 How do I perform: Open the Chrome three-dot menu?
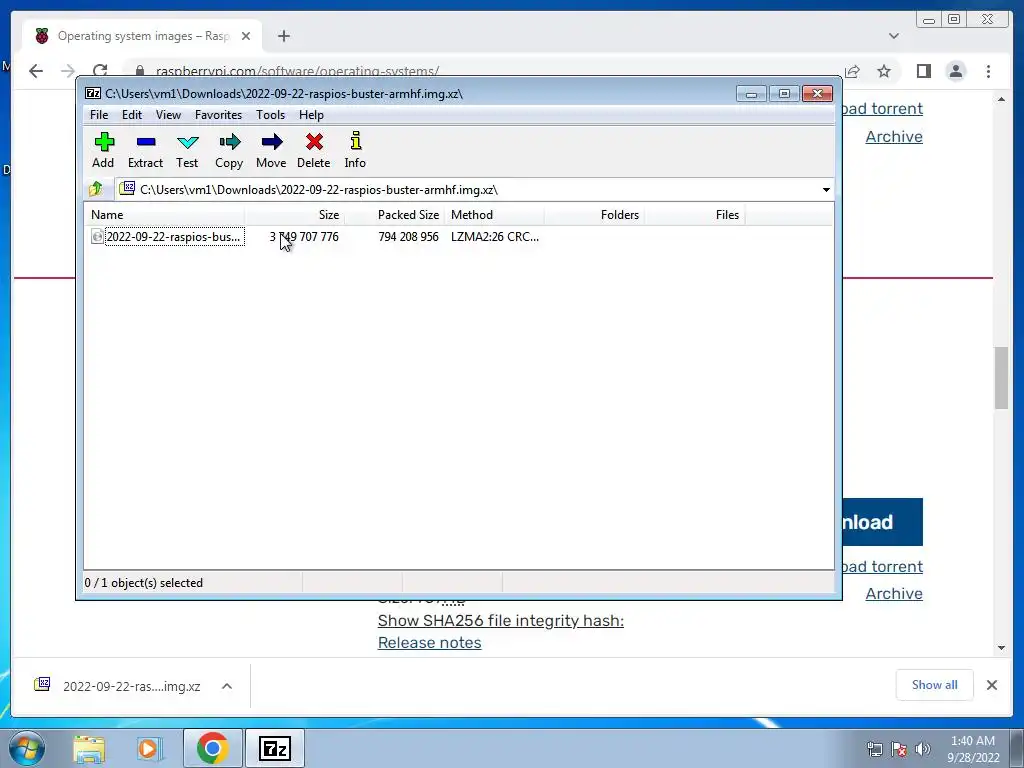click(x=988, y=71)
